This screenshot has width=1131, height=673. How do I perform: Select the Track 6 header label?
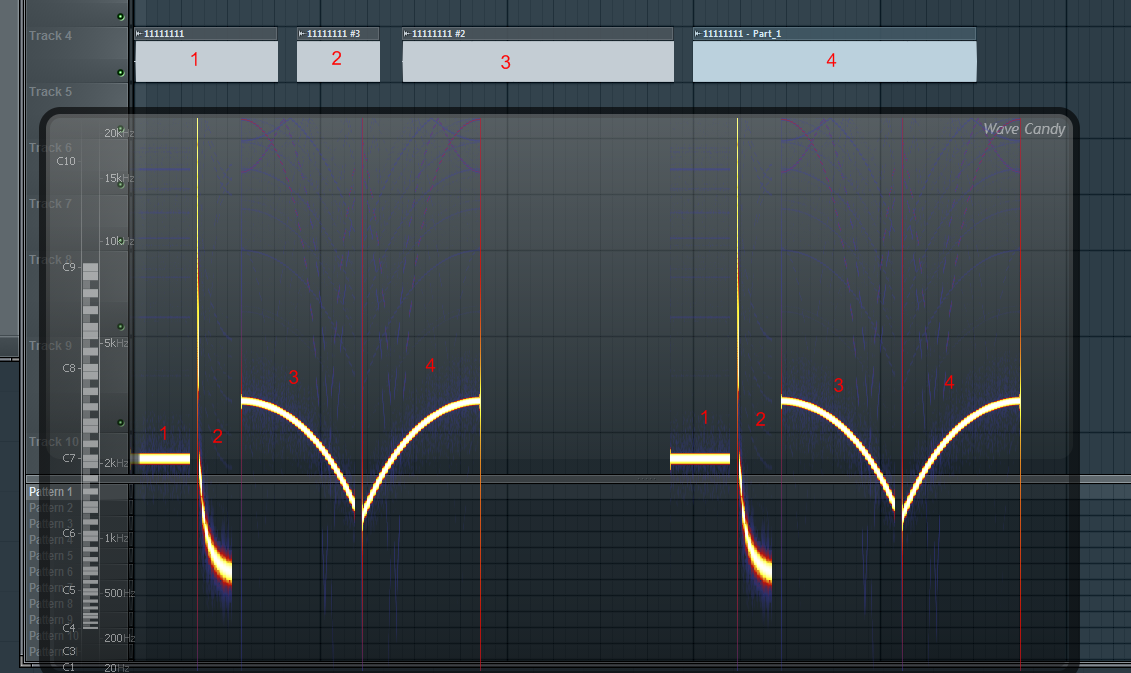(50, 148)
